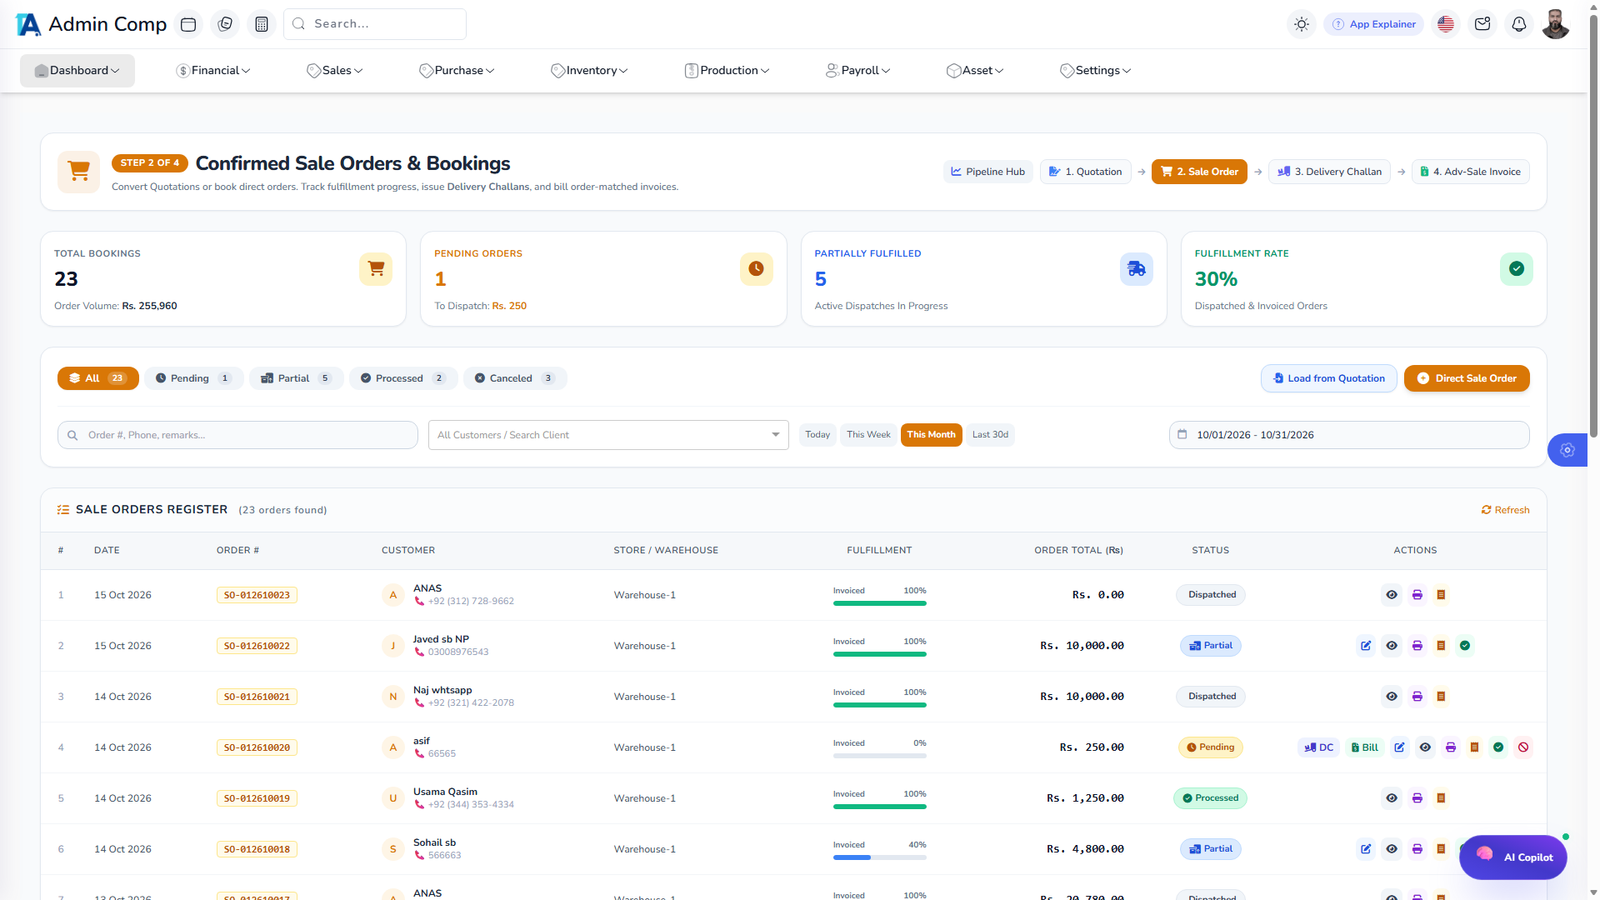This screenshot has width=1600, height=900.
Task: View details of order SO-012610023 eye icon
Action: [1392, 595]
